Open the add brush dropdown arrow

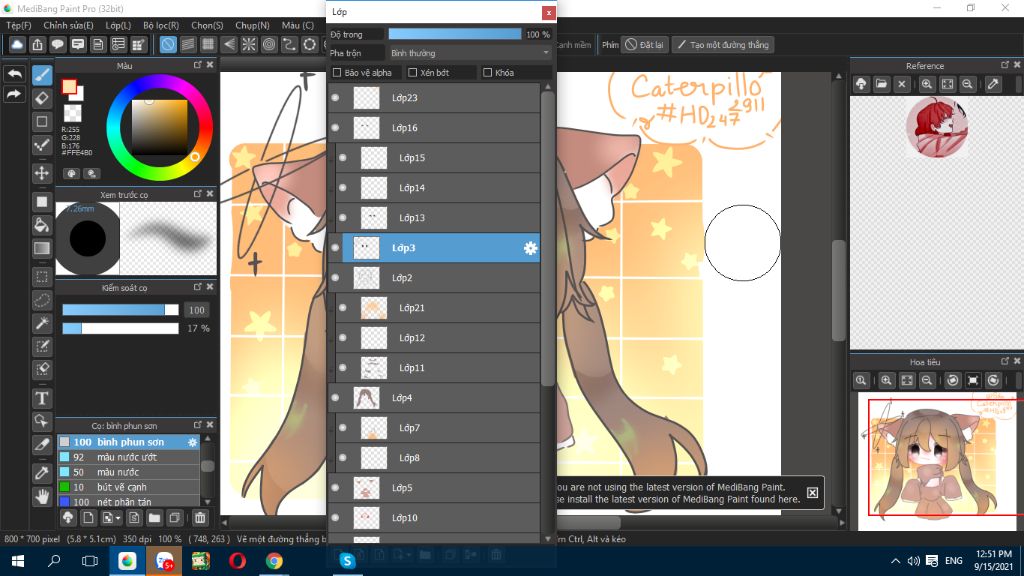(118, 519)
